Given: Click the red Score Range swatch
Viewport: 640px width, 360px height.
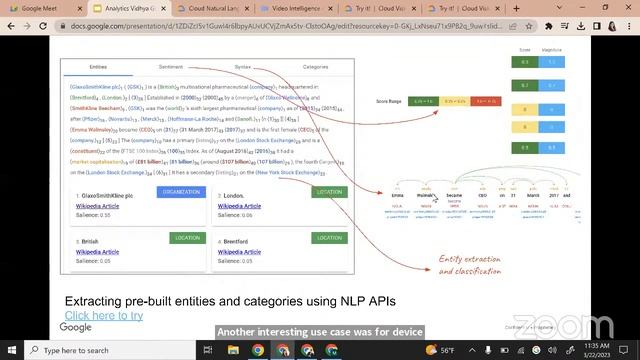Looking at the screenshot, I should pyautogui.click(x=486, y=101).
